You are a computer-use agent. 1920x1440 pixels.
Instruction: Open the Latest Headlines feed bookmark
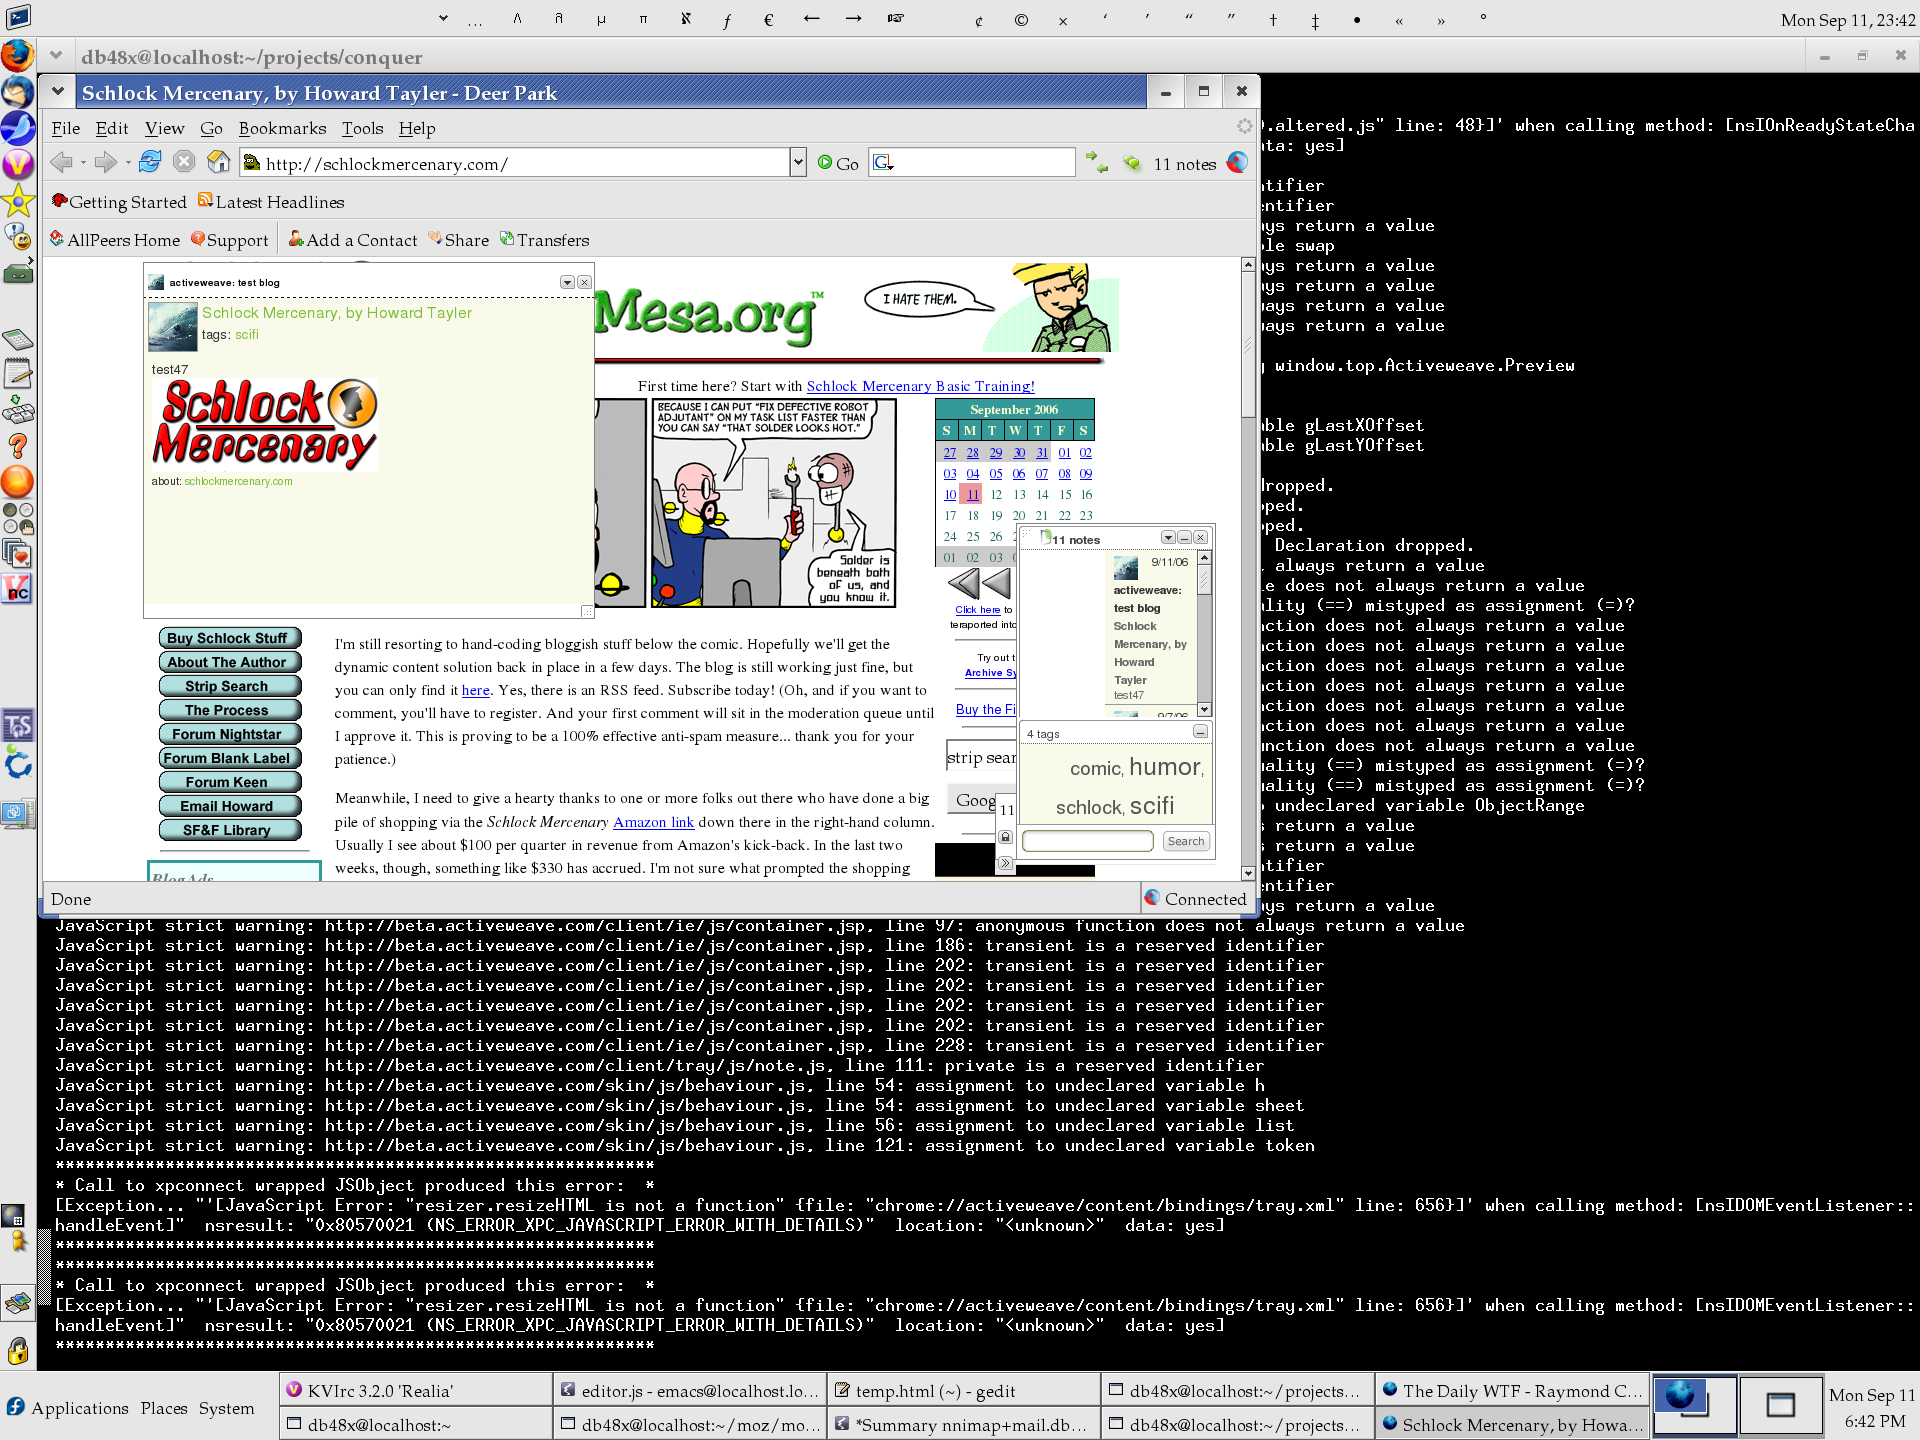271,202
